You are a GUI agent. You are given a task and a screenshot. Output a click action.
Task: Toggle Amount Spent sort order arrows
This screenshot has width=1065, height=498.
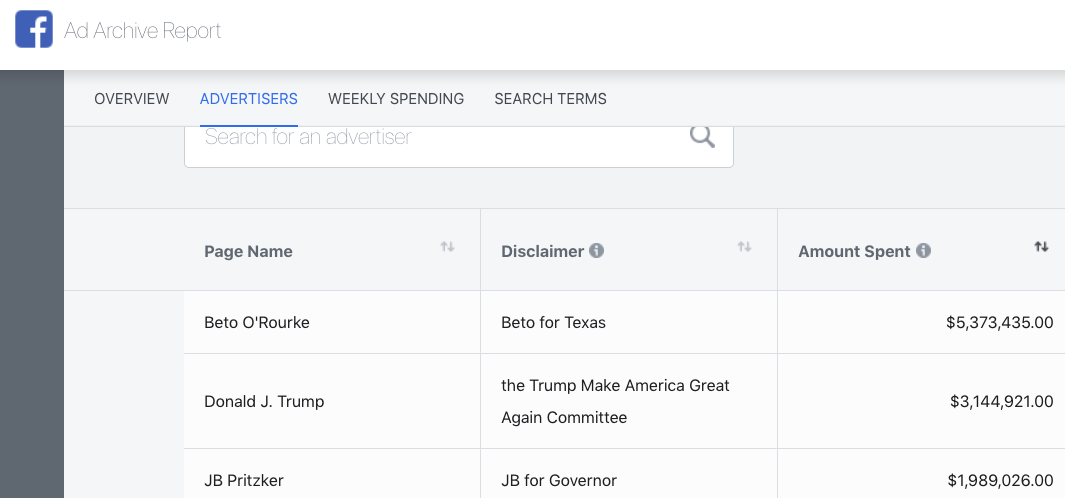coord(1041,247)
